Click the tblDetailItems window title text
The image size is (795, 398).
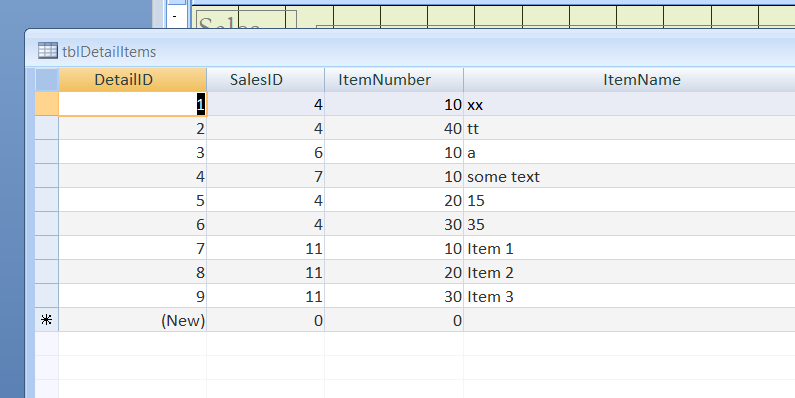click(x=109, y=51)
